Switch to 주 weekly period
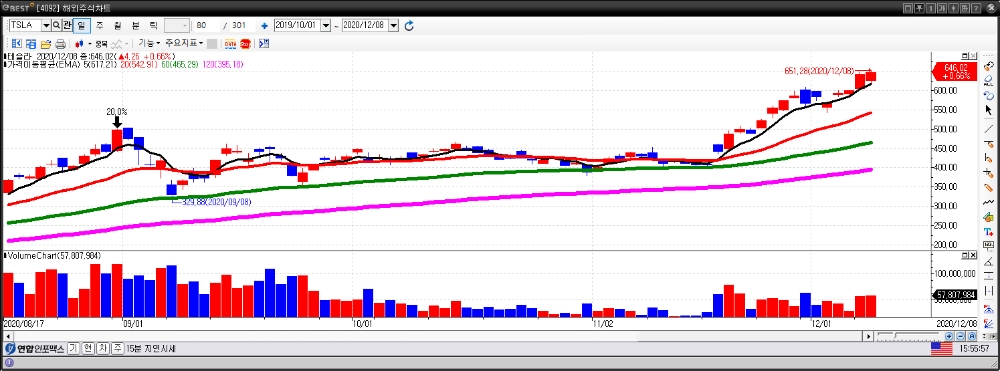Screen dimensions: 1000x371 pyautogui.click(x=99, y=25)
